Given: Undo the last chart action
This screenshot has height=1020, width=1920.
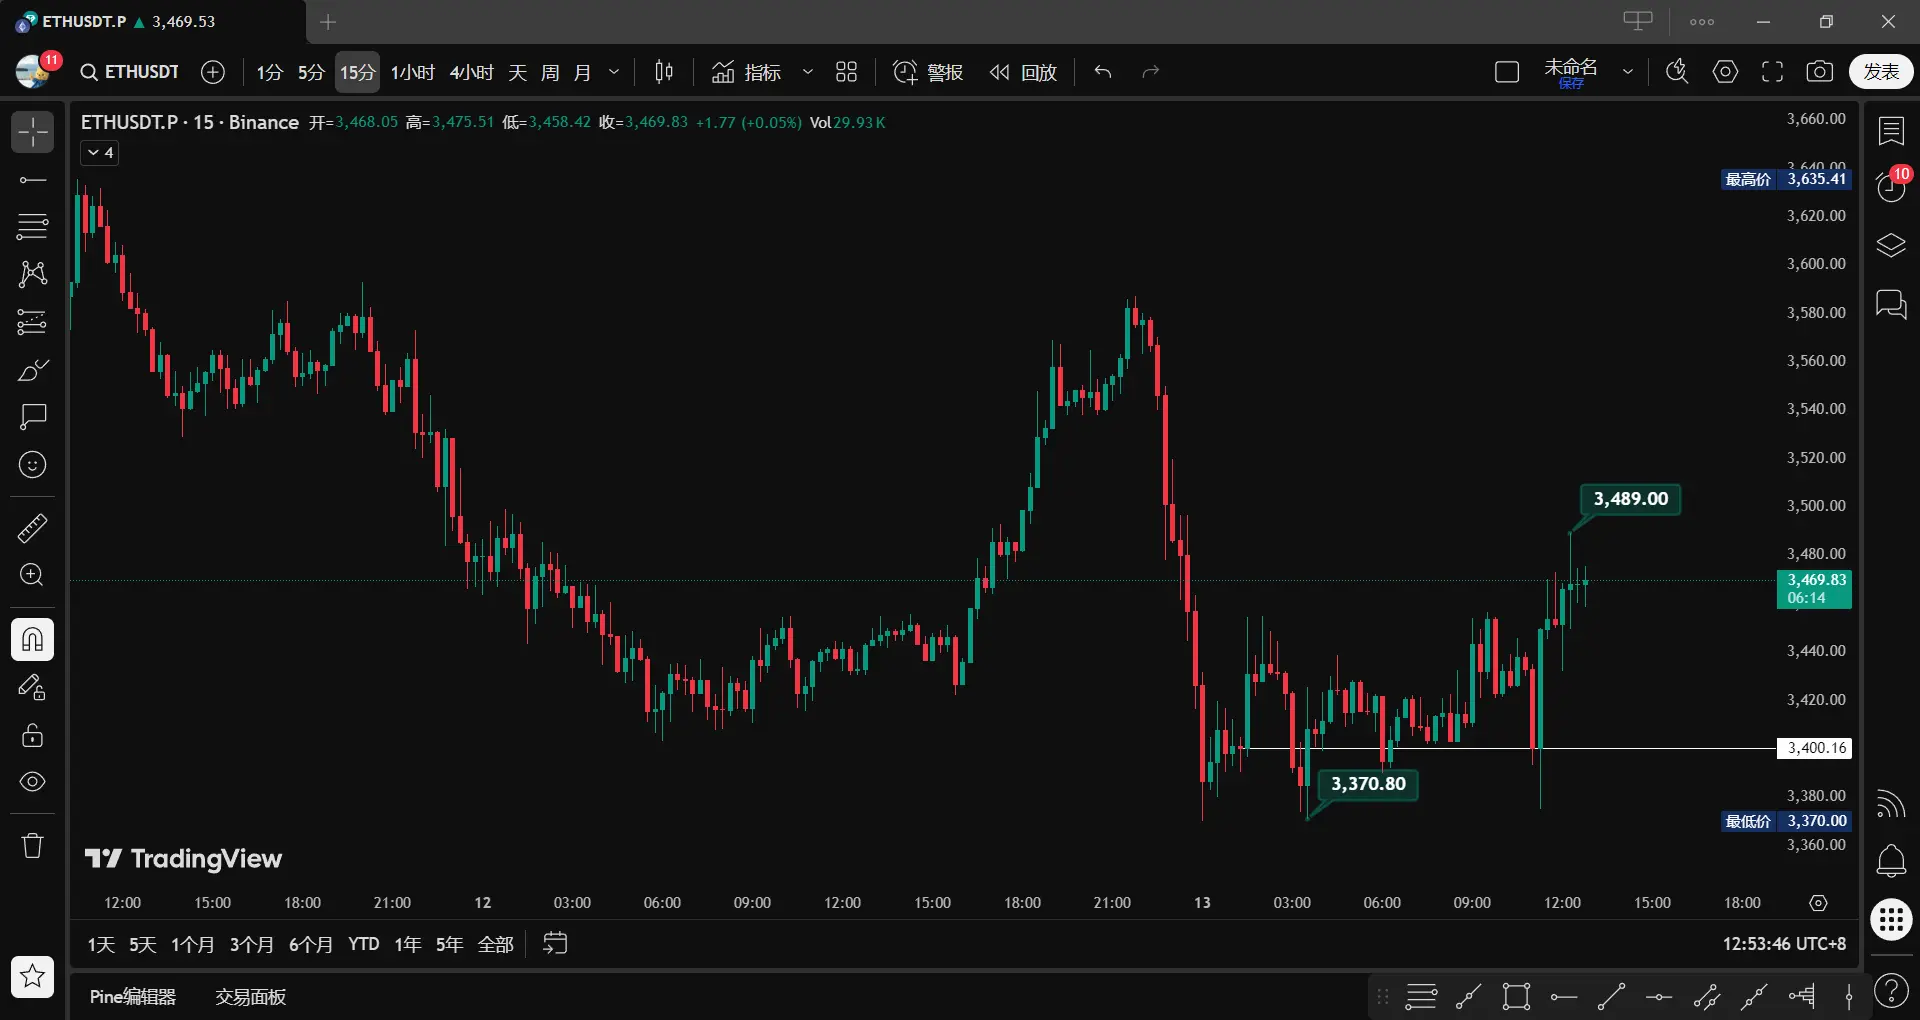Looking at the screenshot, I should [1103, 72].
